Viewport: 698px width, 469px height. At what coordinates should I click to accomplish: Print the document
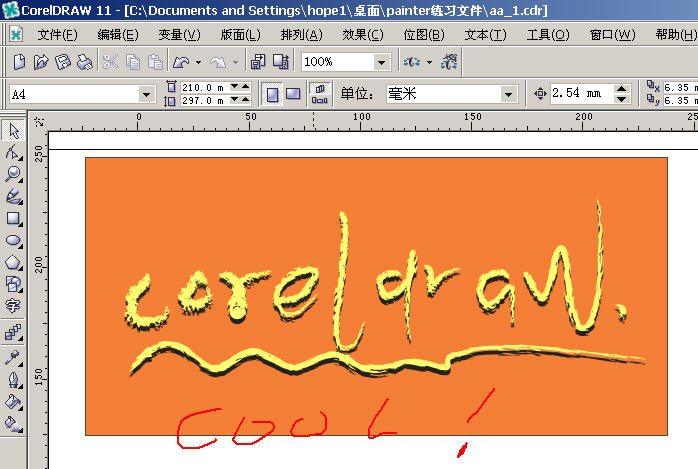[85, 62]
